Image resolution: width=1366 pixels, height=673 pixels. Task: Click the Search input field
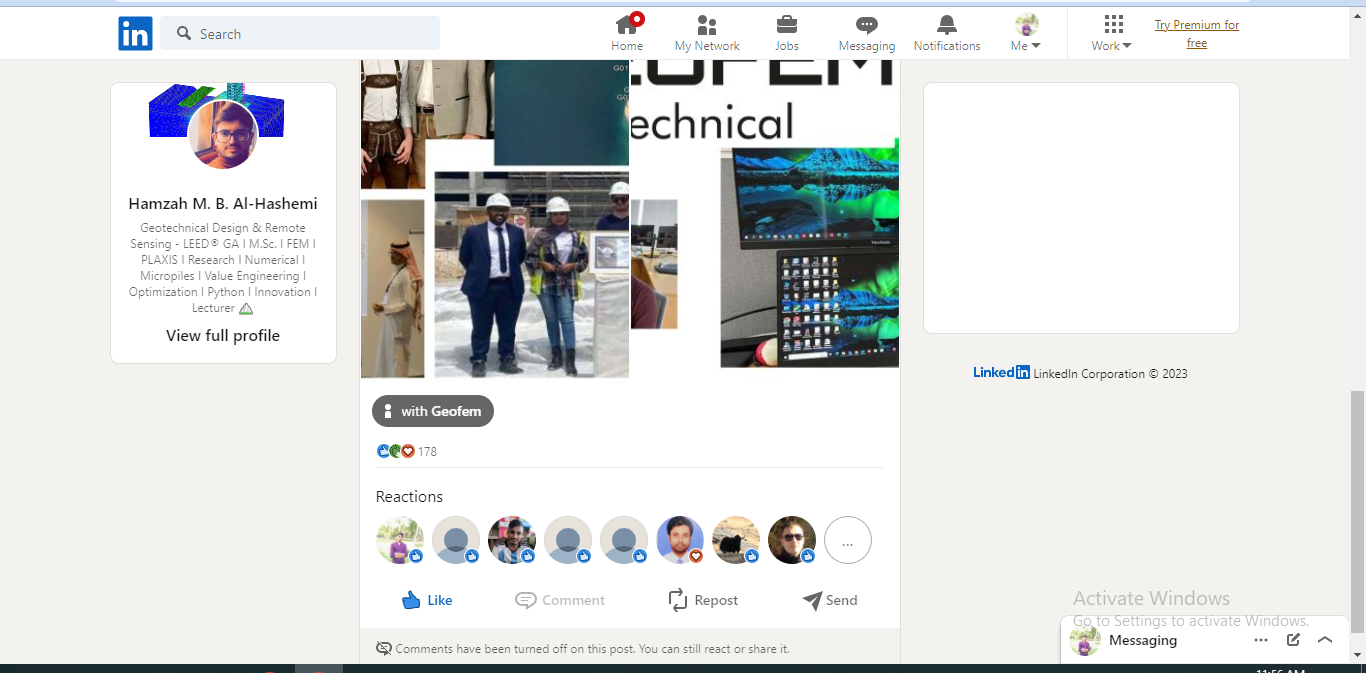300,33
